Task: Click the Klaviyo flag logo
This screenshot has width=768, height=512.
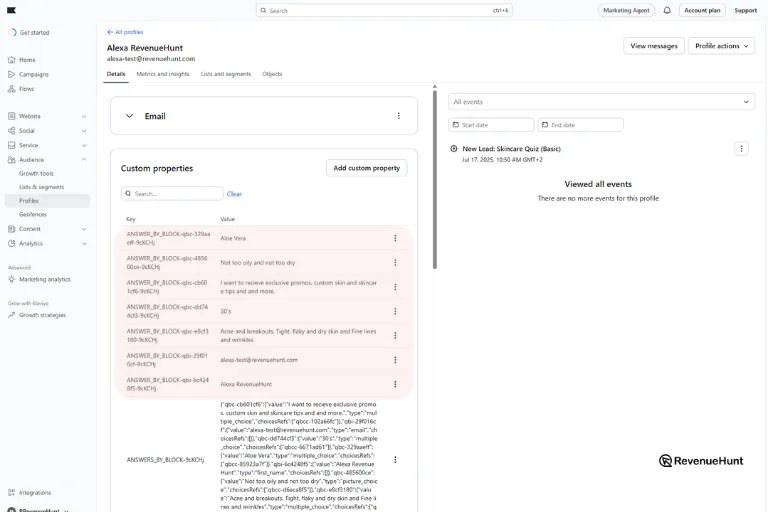Action: point(11,10)
